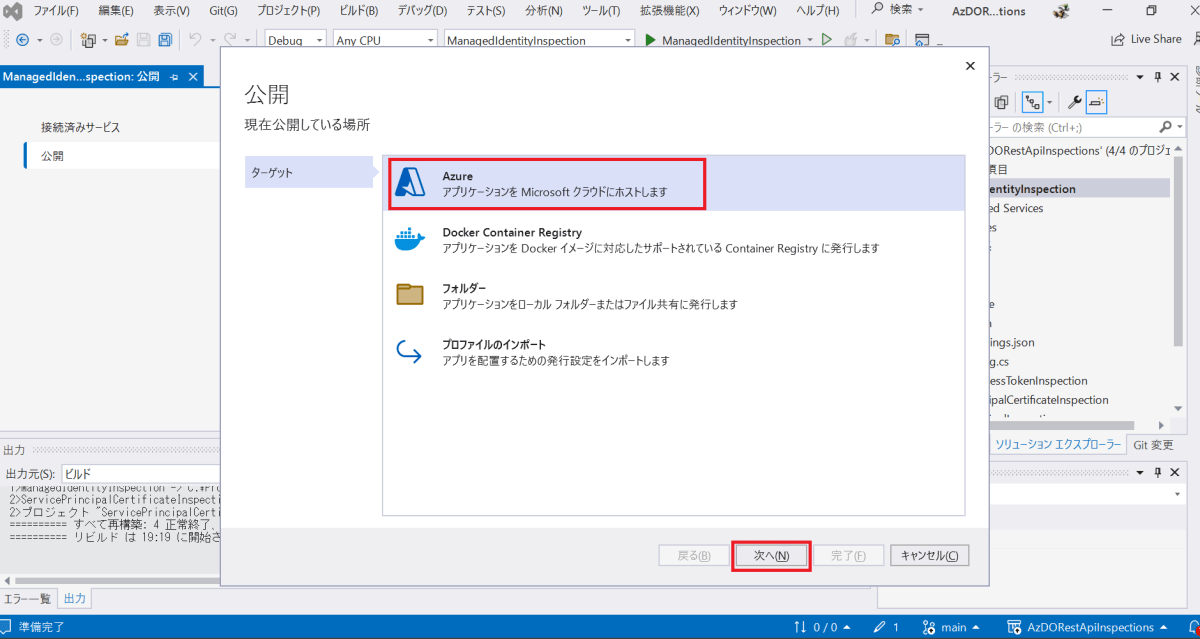Click start without debugging outline play icon
Viewport: 1200px width, 639px height.
[826, 40]
